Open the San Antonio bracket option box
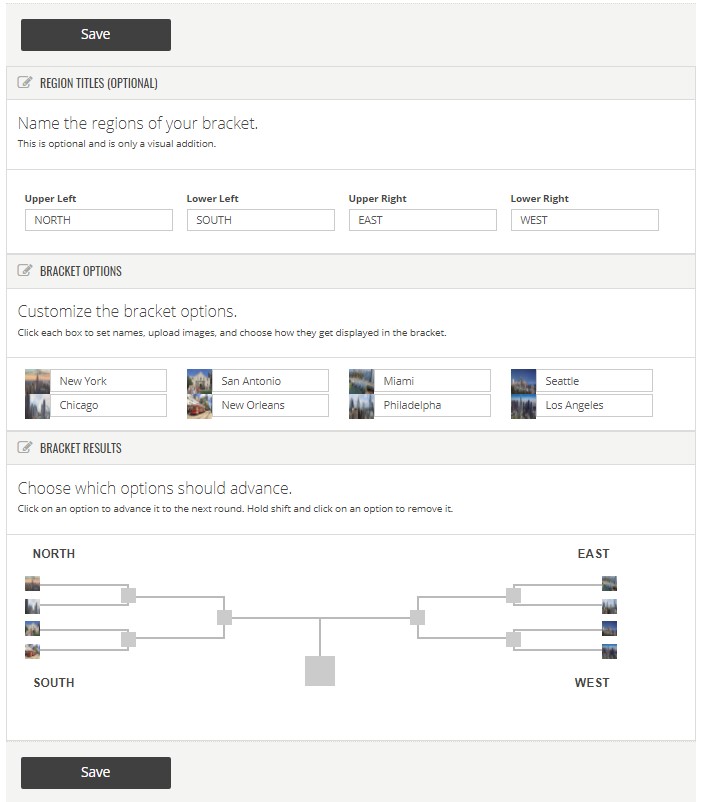This screenshot has width=712, height=802. pyautogui.click(x=270, y=381)
